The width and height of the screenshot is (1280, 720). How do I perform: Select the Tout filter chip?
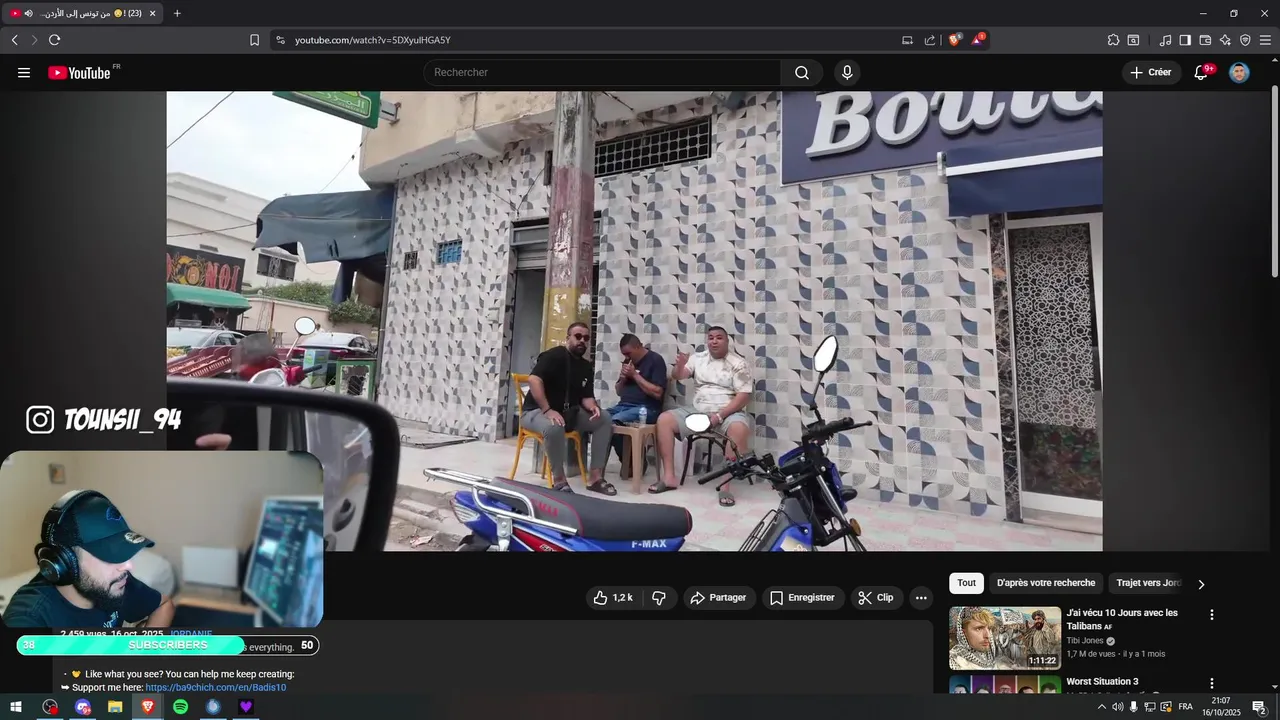(966, 583)
